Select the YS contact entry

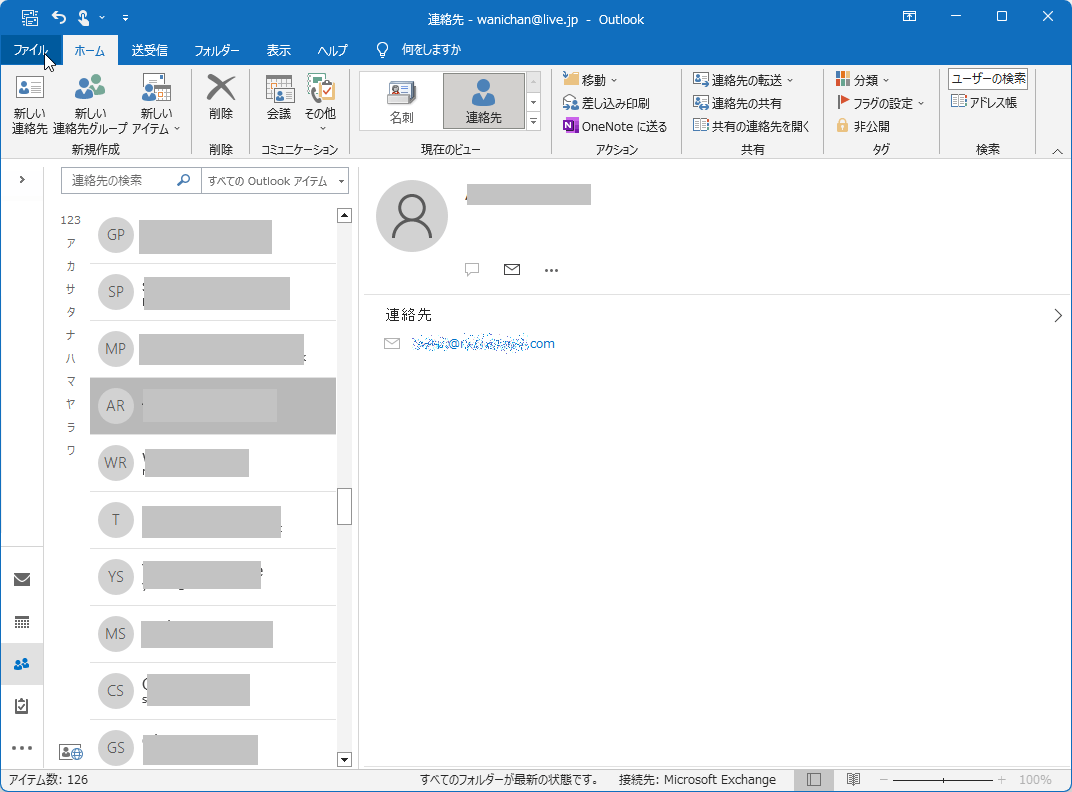tap(213, 577)
